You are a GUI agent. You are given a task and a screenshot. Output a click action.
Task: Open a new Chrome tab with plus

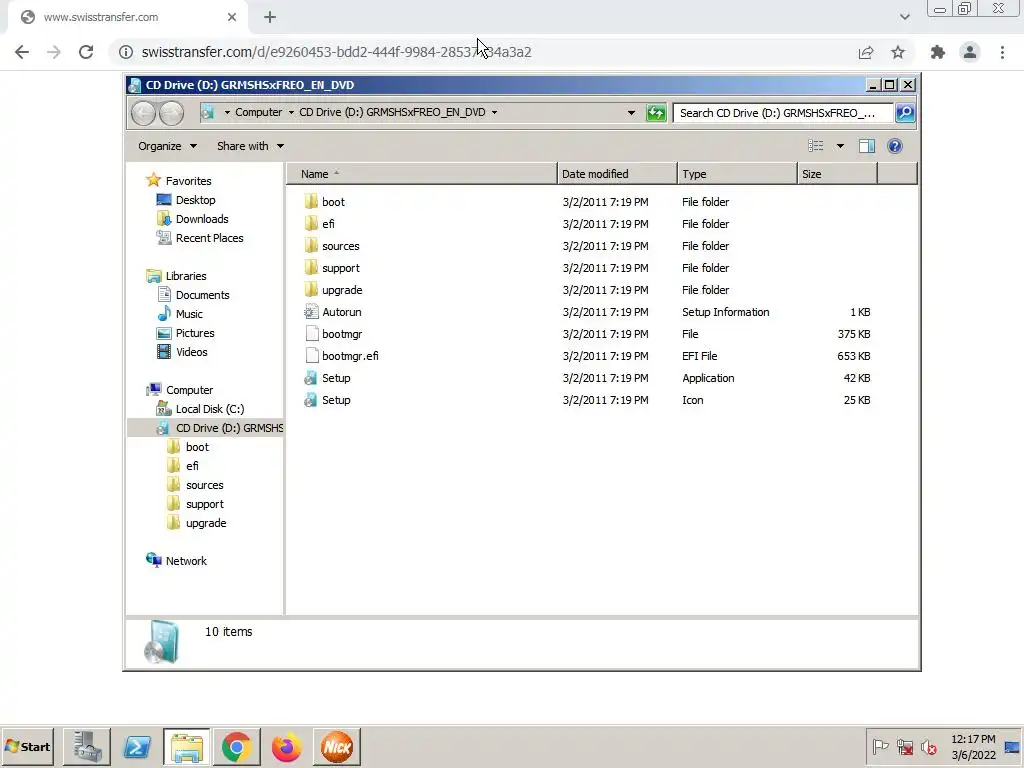click(x=270, y=18)
